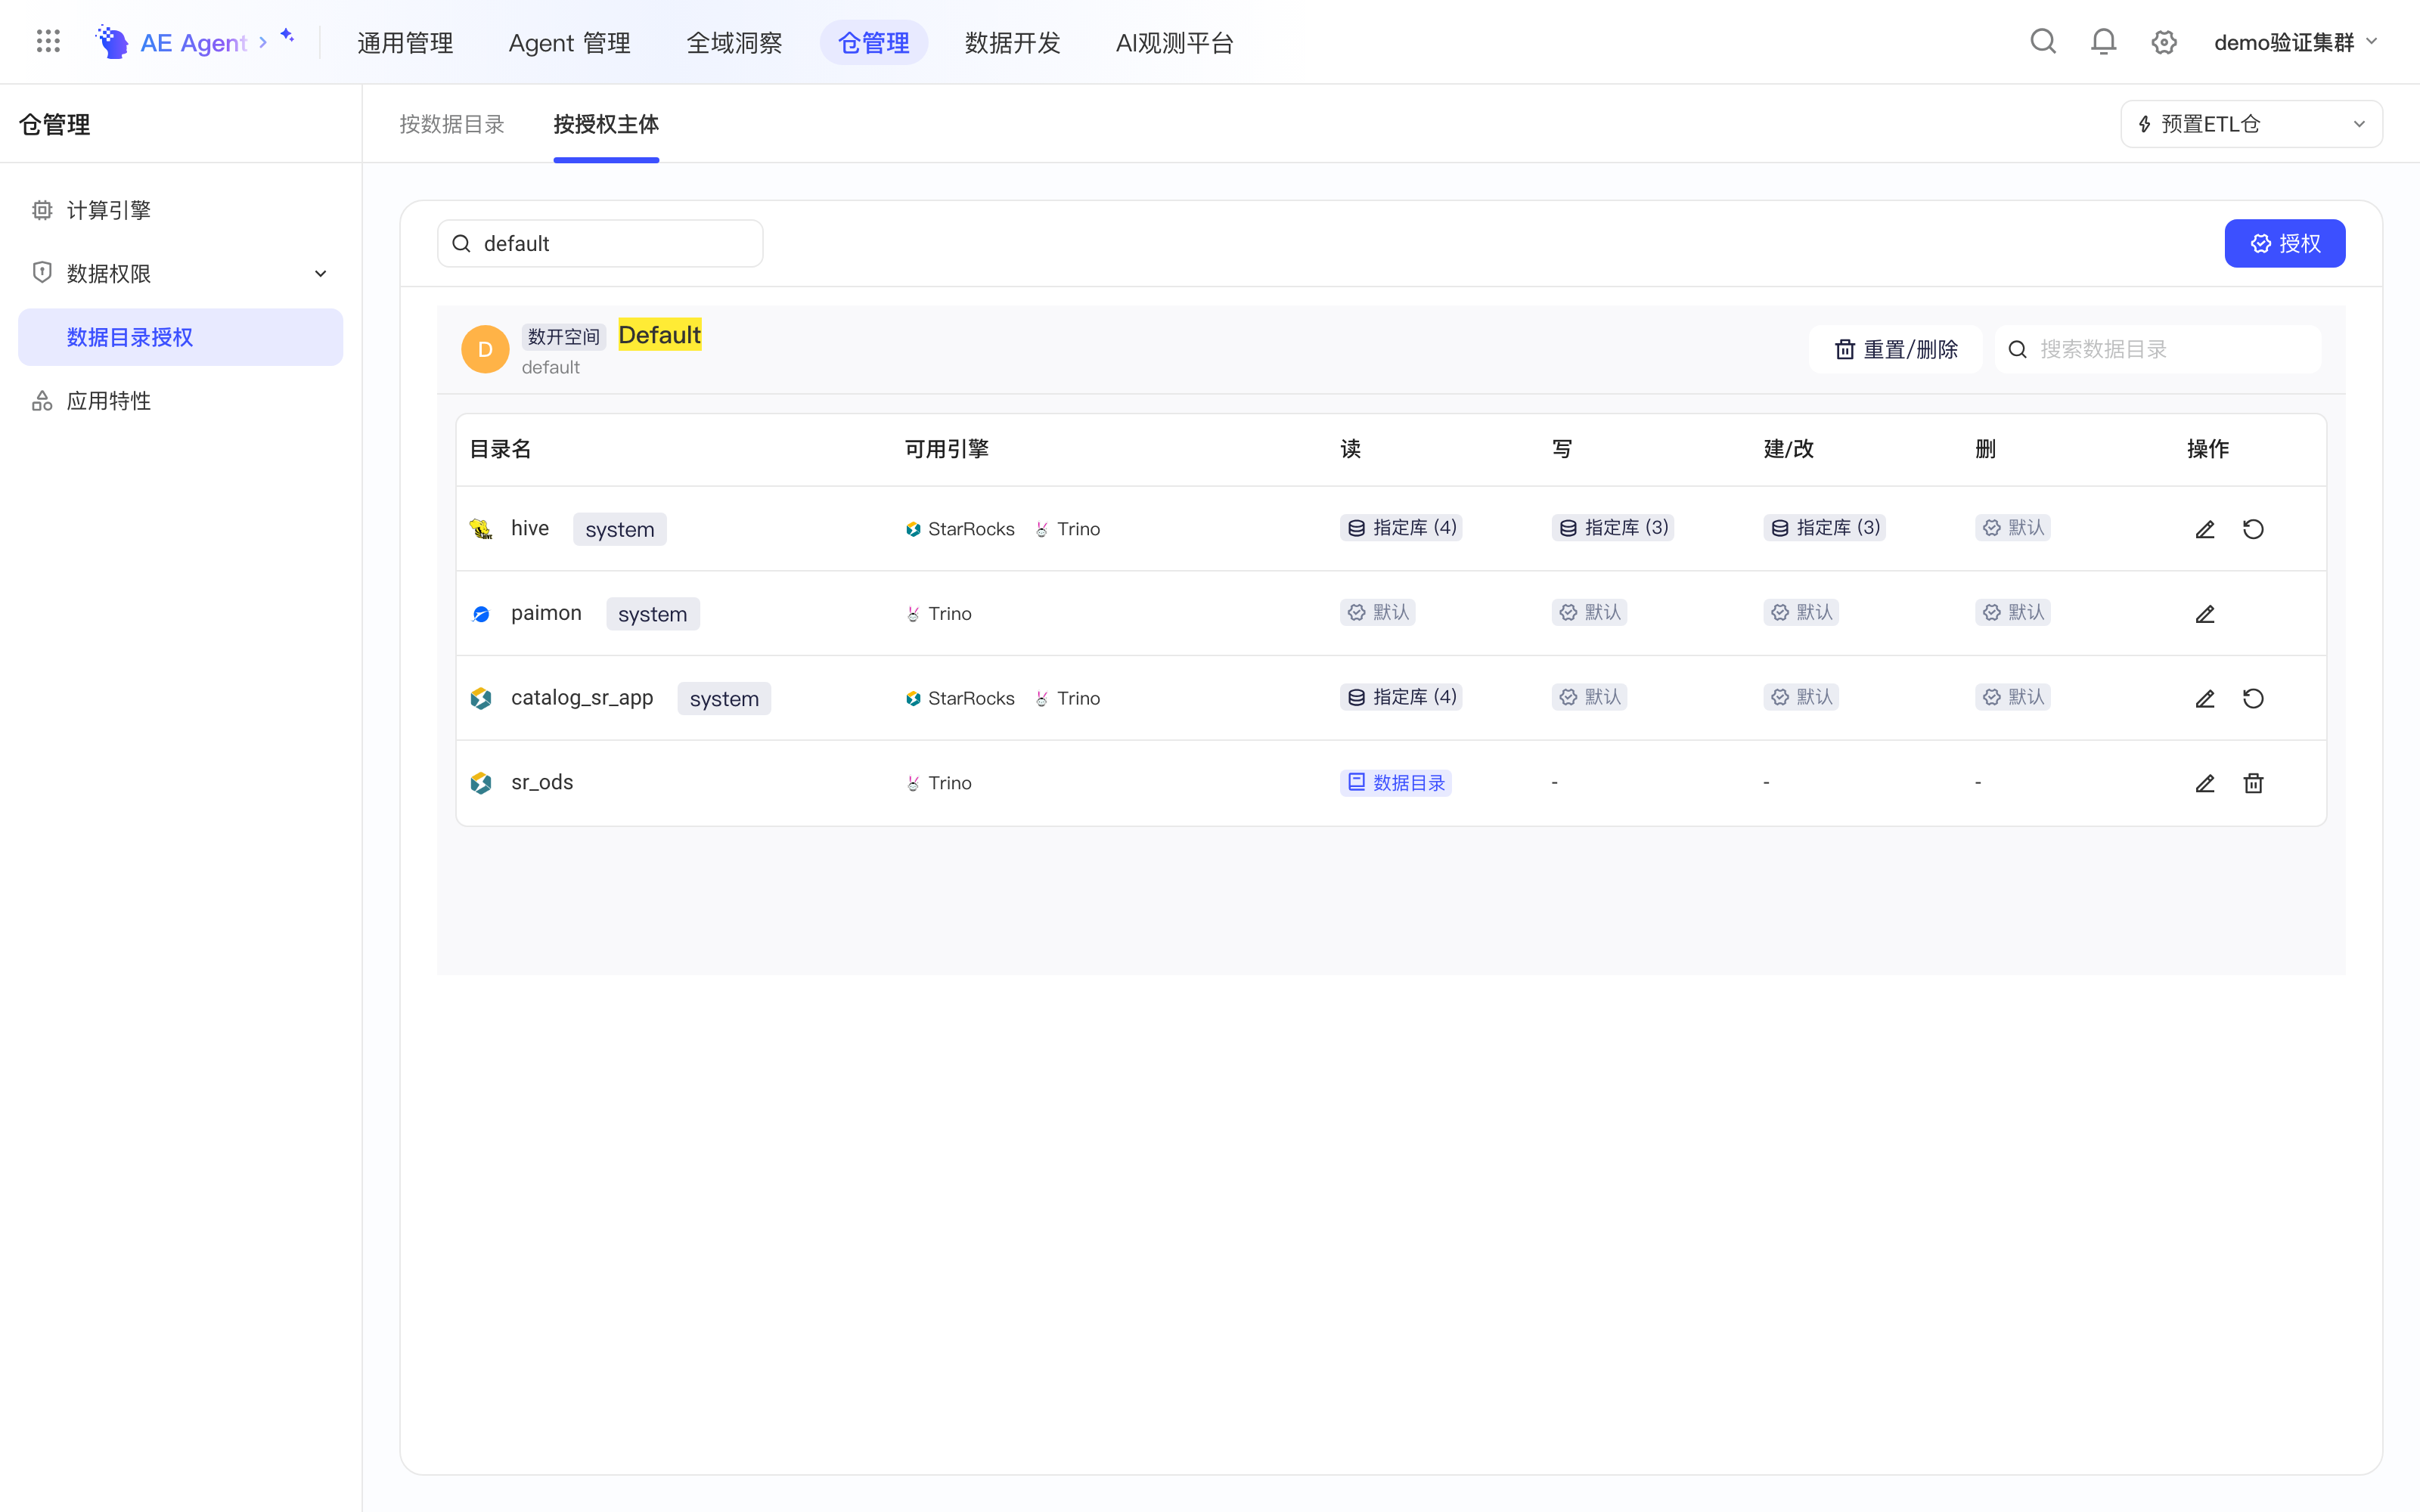
Task: Click the blue 授权 button
Action: coord(2284,243)
